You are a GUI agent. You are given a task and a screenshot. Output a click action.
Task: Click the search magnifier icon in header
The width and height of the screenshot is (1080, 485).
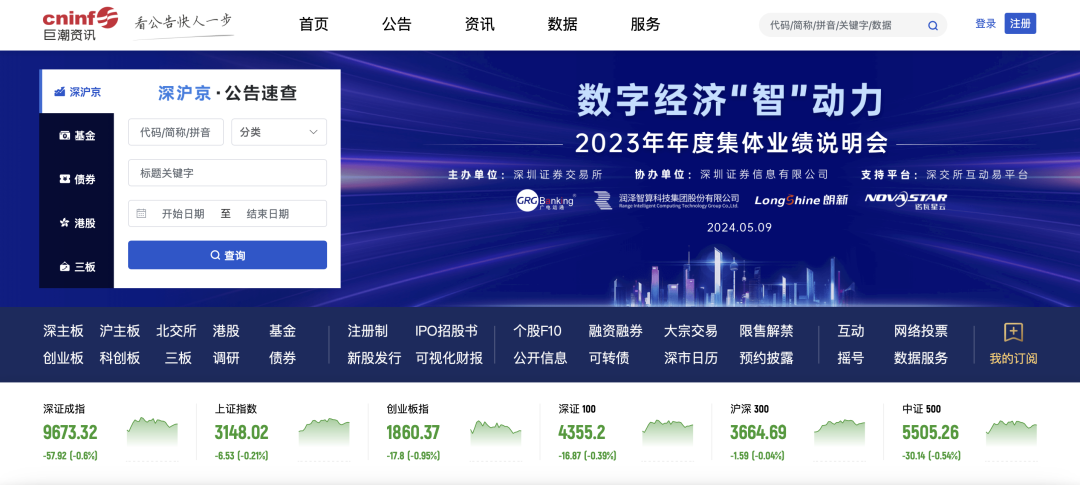pos(933,25)
